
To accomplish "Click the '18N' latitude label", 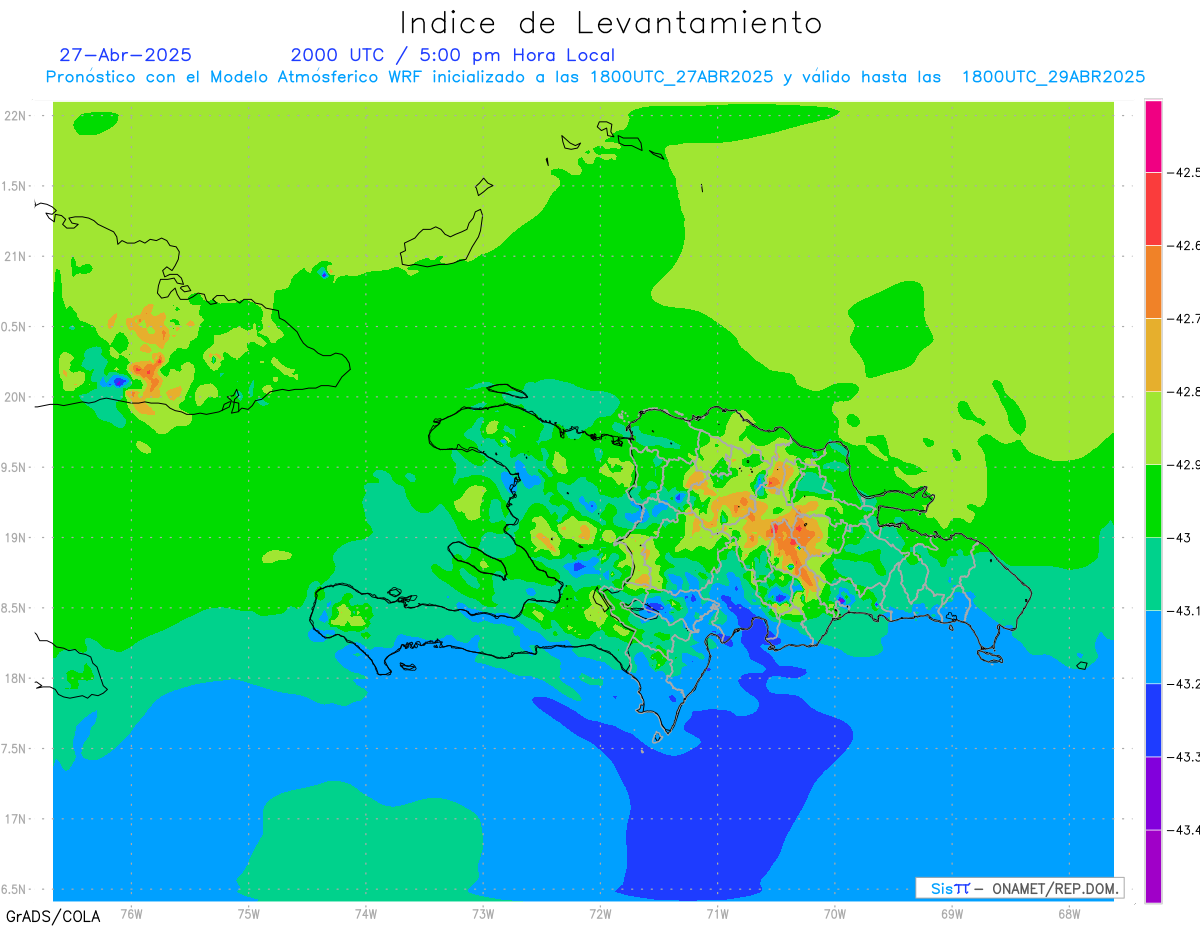I will coord(17,678).
